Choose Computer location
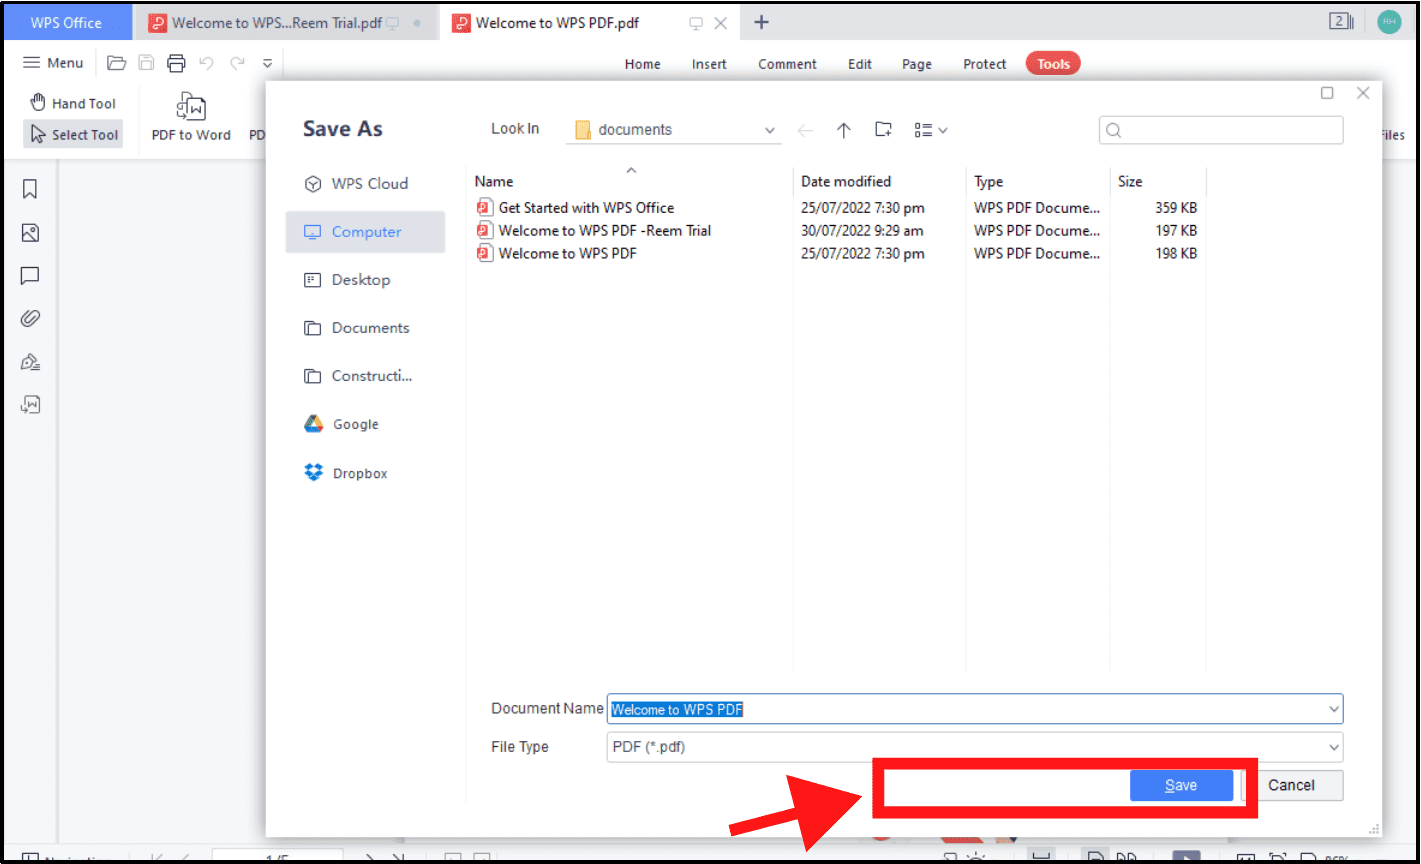Viewport: 1421px width, 864px height. pos(365,232)
